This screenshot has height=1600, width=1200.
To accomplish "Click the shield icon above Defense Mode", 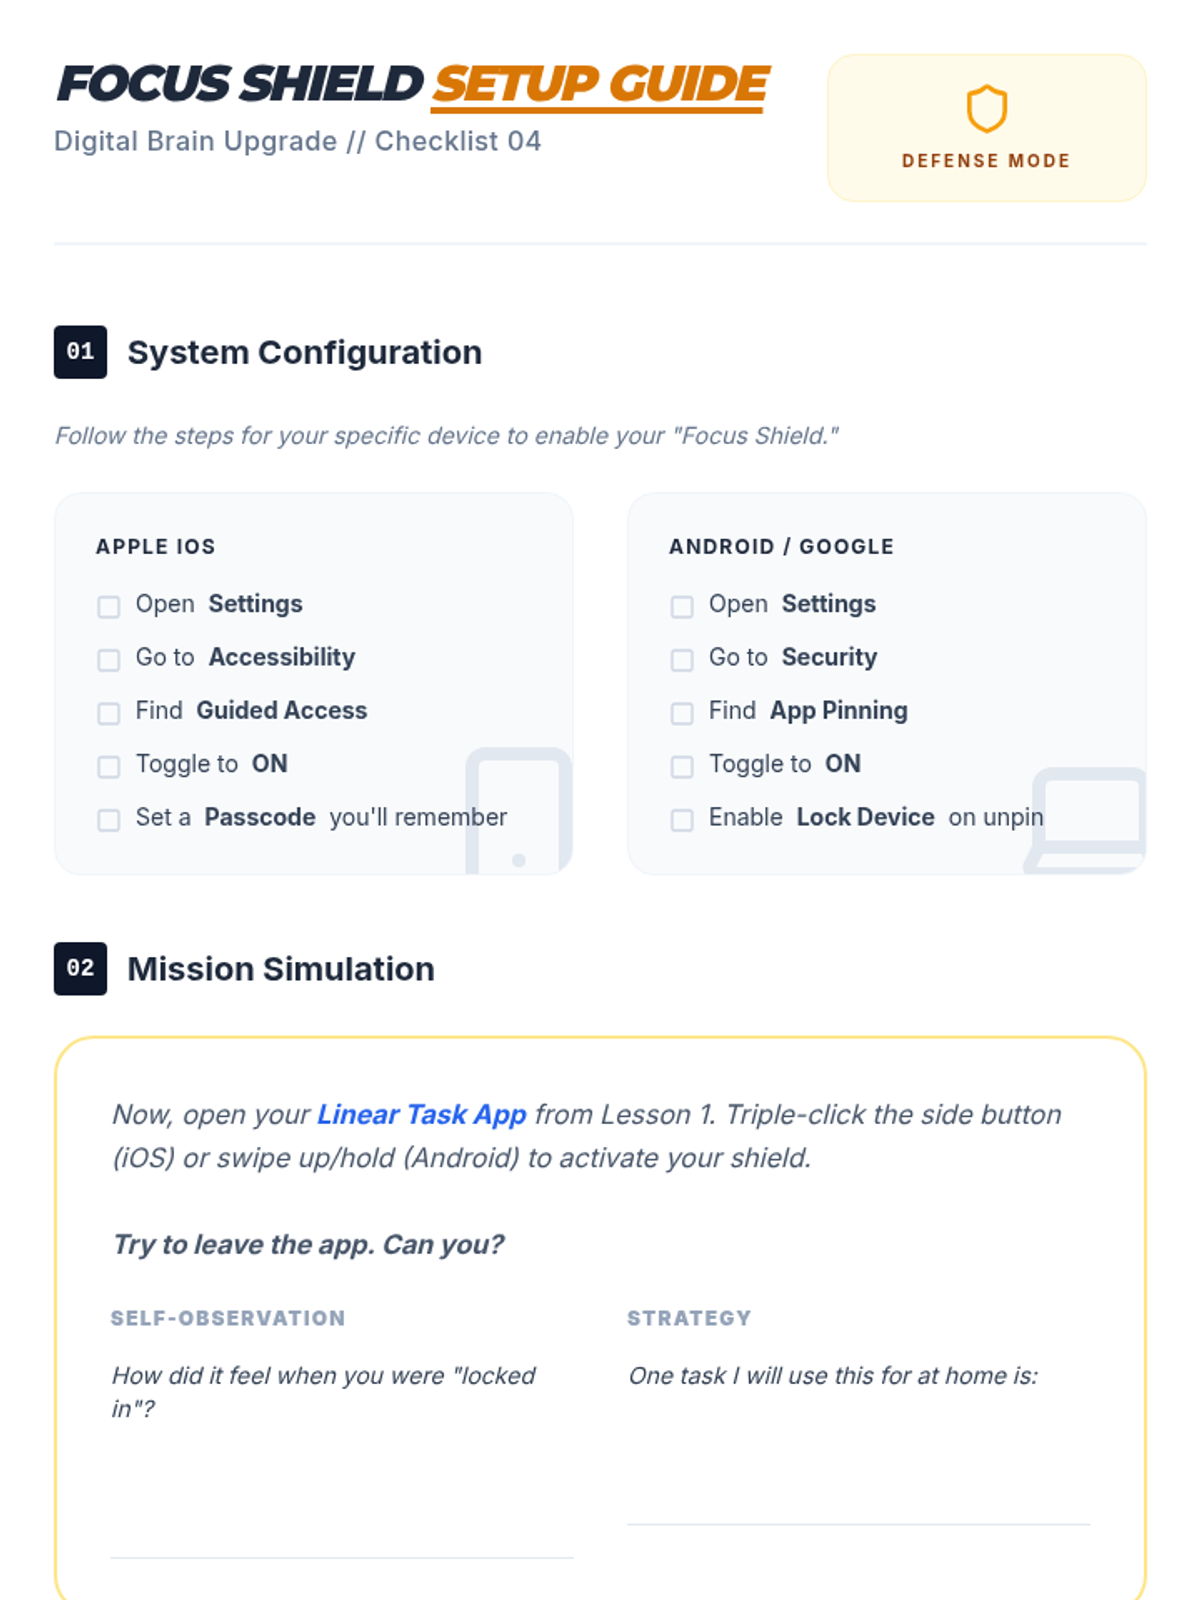I will pyautogui.click(x=986, y=109).
